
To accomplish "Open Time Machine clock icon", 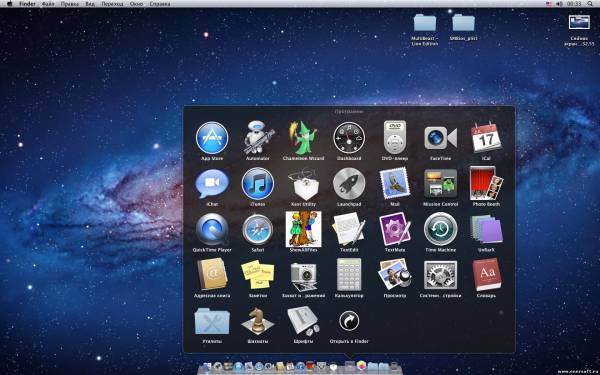I will [x=440, y=229].
